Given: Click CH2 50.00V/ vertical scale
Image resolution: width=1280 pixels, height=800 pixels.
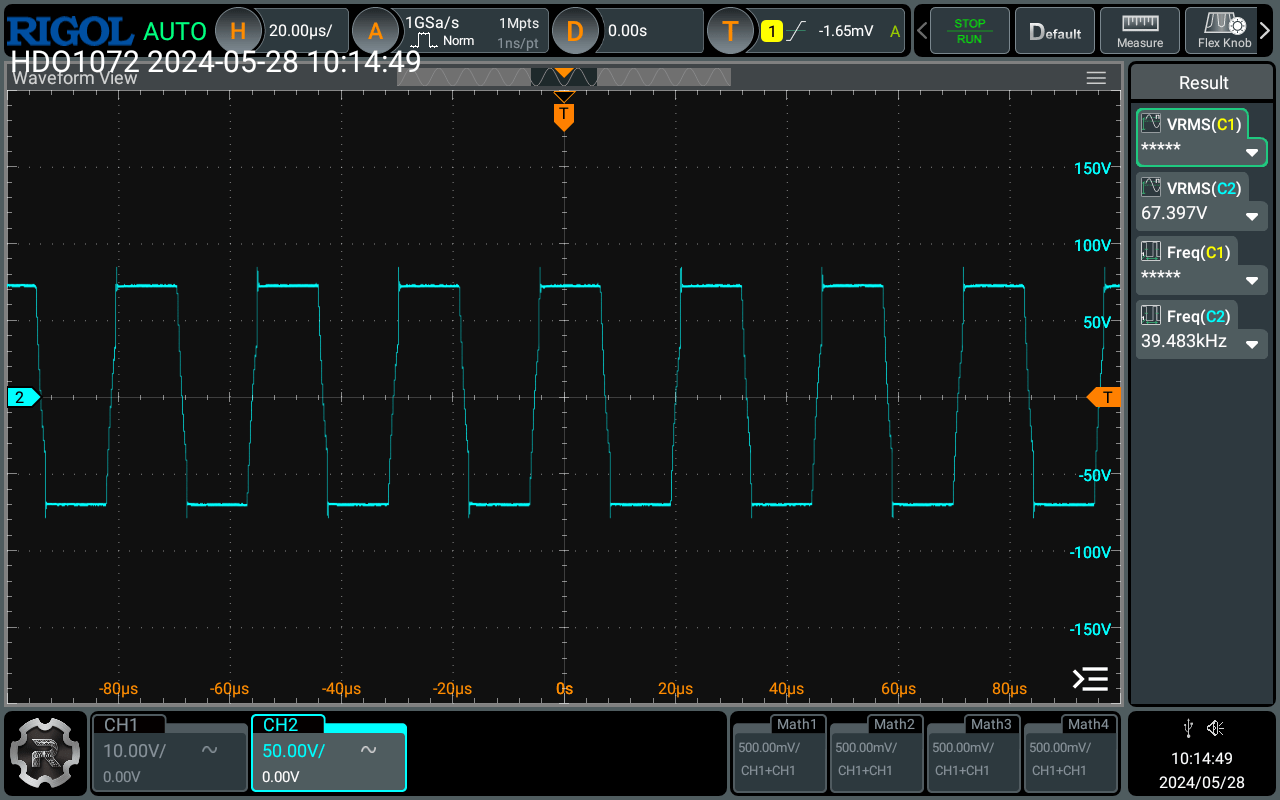Looking at the screenshot, I should coord(294,750).
